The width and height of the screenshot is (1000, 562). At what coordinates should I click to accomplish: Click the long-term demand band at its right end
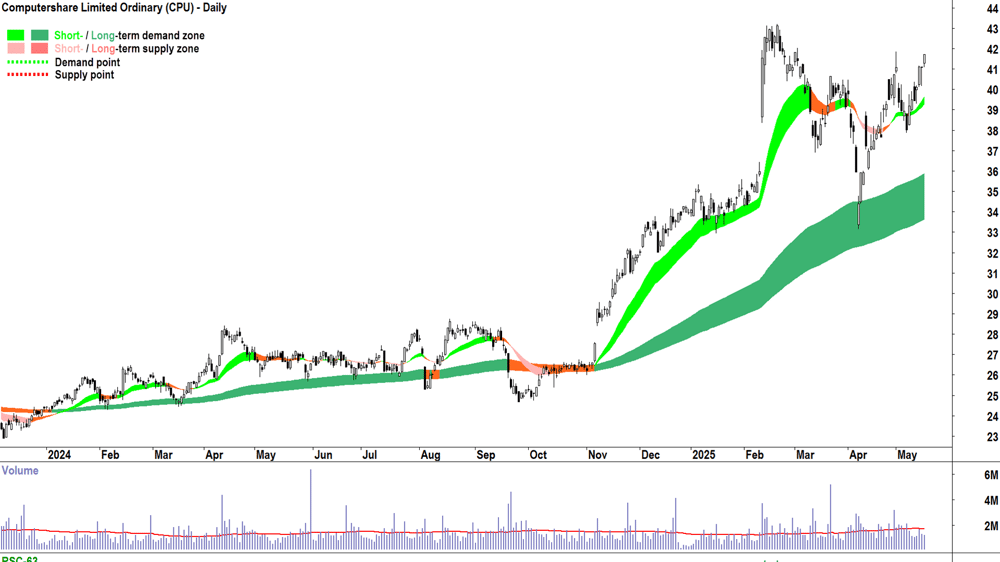click(x=920, y=198)
